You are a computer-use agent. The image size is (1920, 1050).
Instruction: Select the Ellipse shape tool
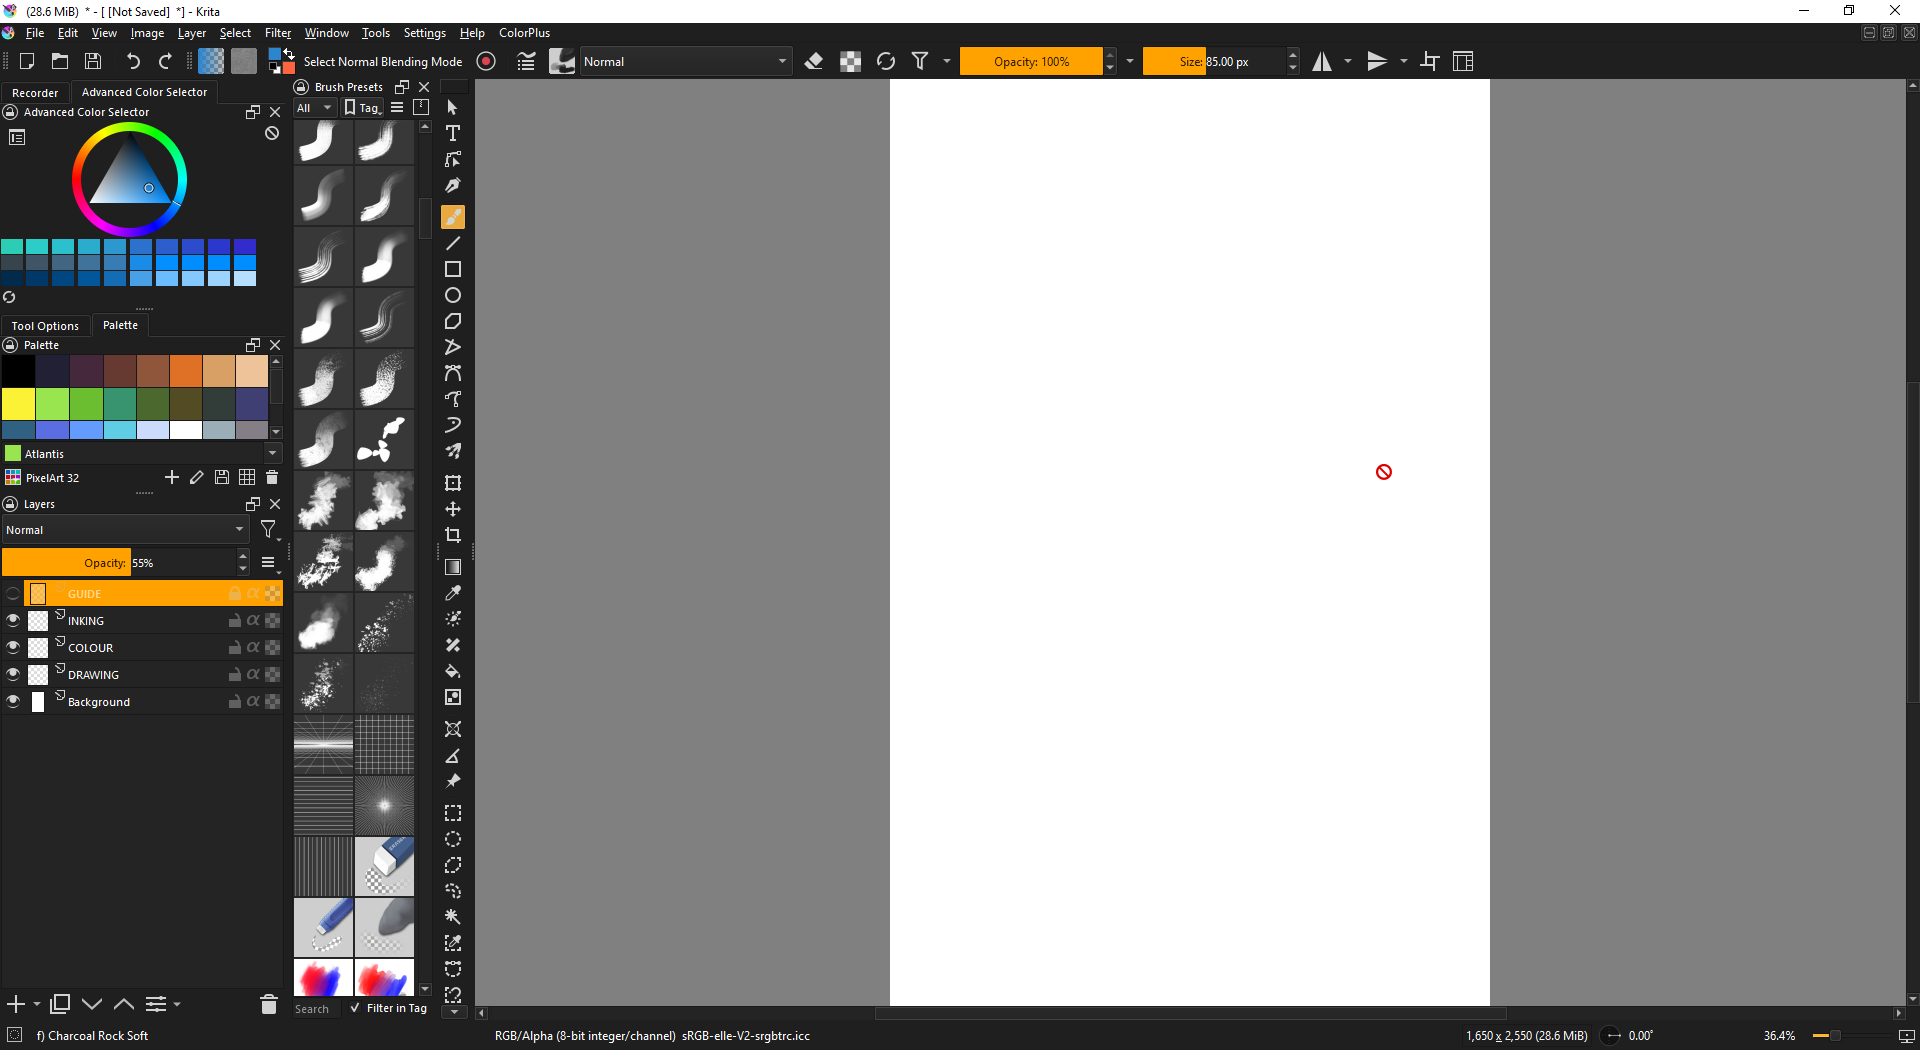(453, 295)
